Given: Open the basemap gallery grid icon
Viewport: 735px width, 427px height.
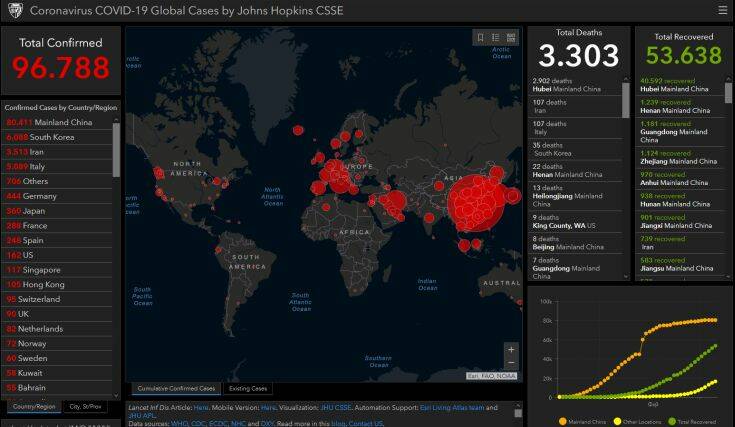Looking at the screenshot, I should 511,38.
